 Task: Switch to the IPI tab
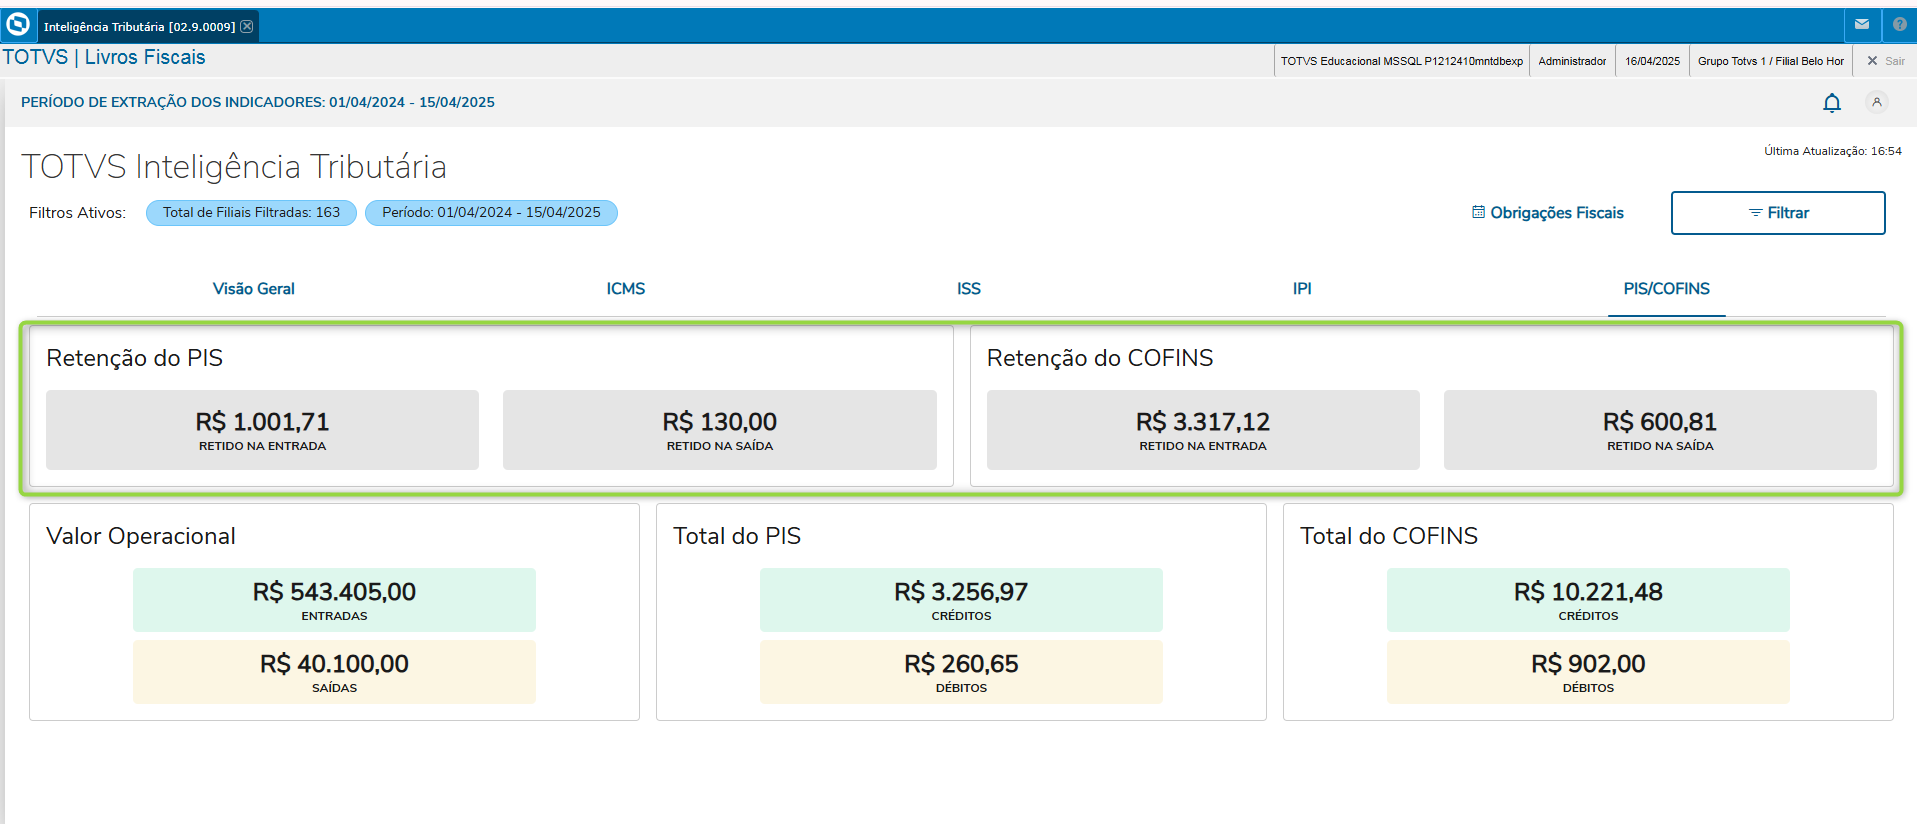click(1302, 289)
